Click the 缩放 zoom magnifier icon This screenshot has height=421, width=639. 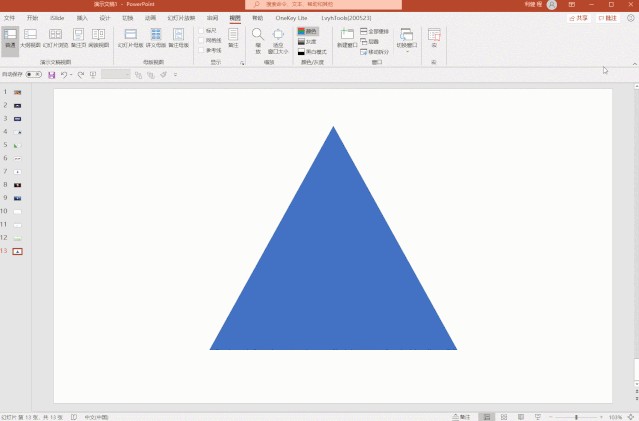[258, 38]
